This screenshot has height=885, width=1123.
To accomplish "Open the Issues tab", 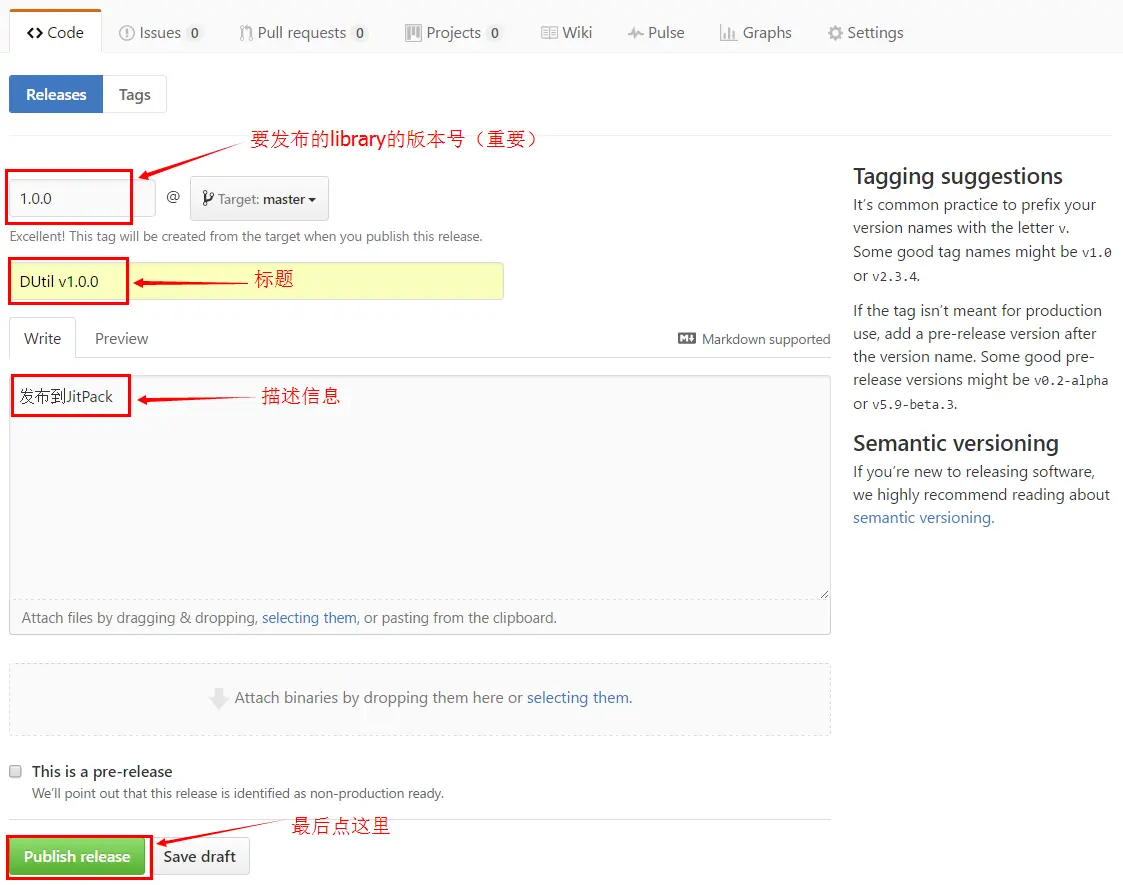I will [x=159, y=33].
